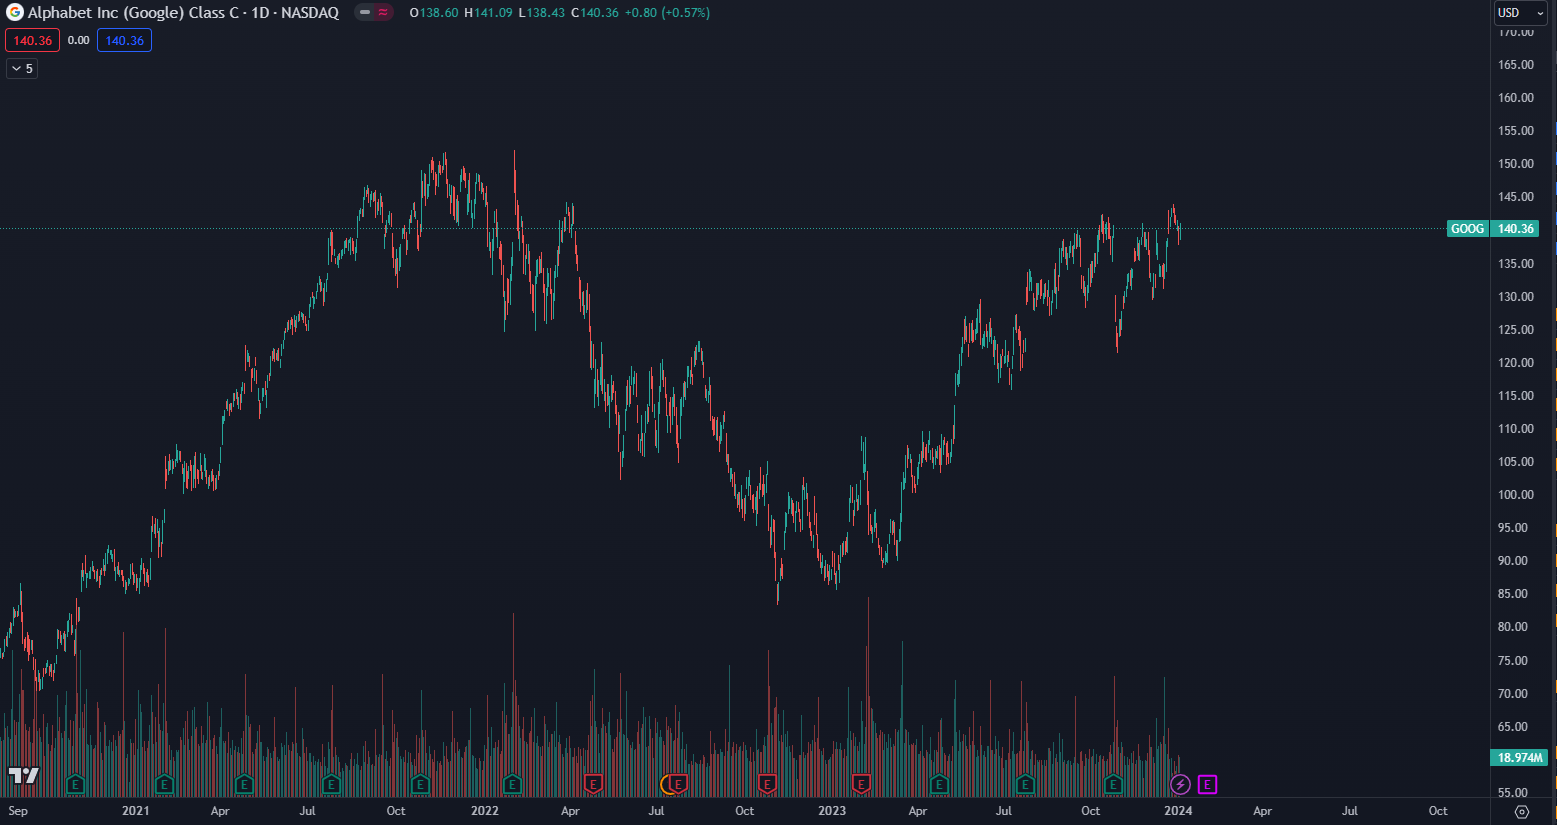The height and width of the screenshot is (825, 1557).
Task: Open the pink upcoming earnings E marker
Action: point(1207,785)
